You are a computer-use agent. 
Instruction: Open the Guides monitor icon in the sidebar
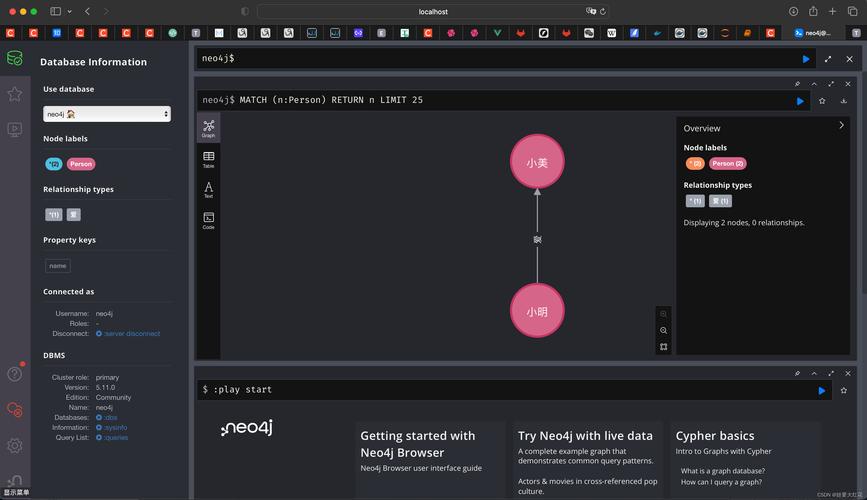(15, 129)
